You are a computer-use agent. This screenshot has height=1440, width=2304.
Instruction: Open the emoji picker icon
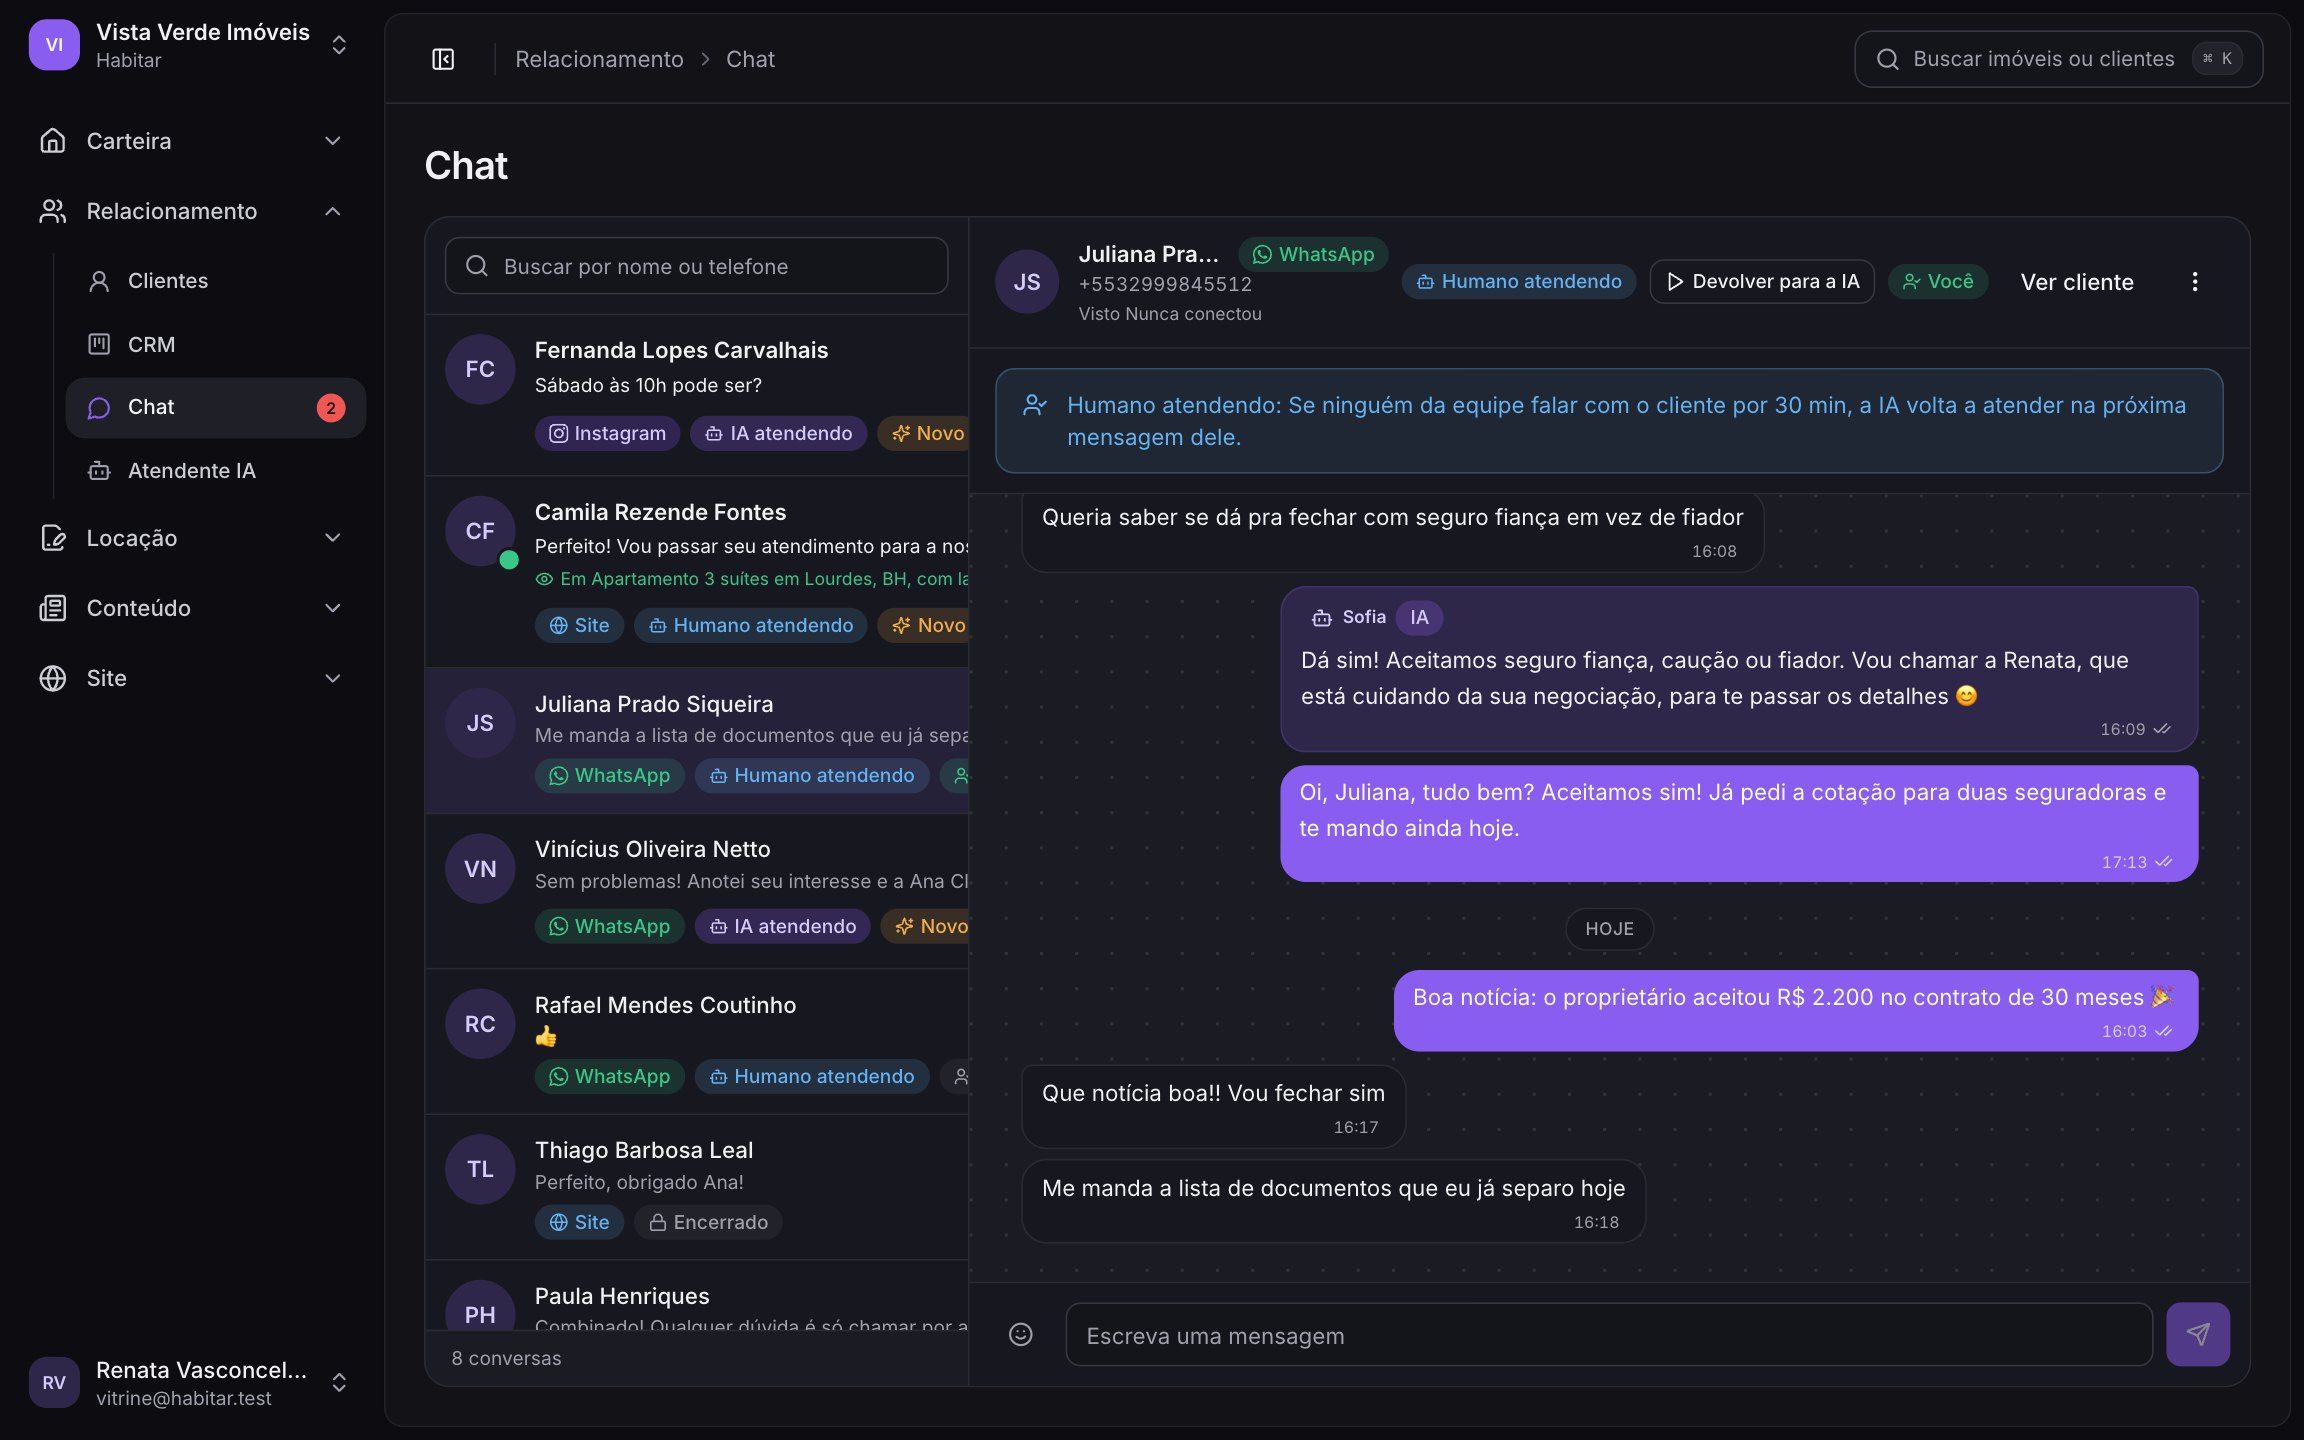pyautogui.click(x=1020, y=1334)
